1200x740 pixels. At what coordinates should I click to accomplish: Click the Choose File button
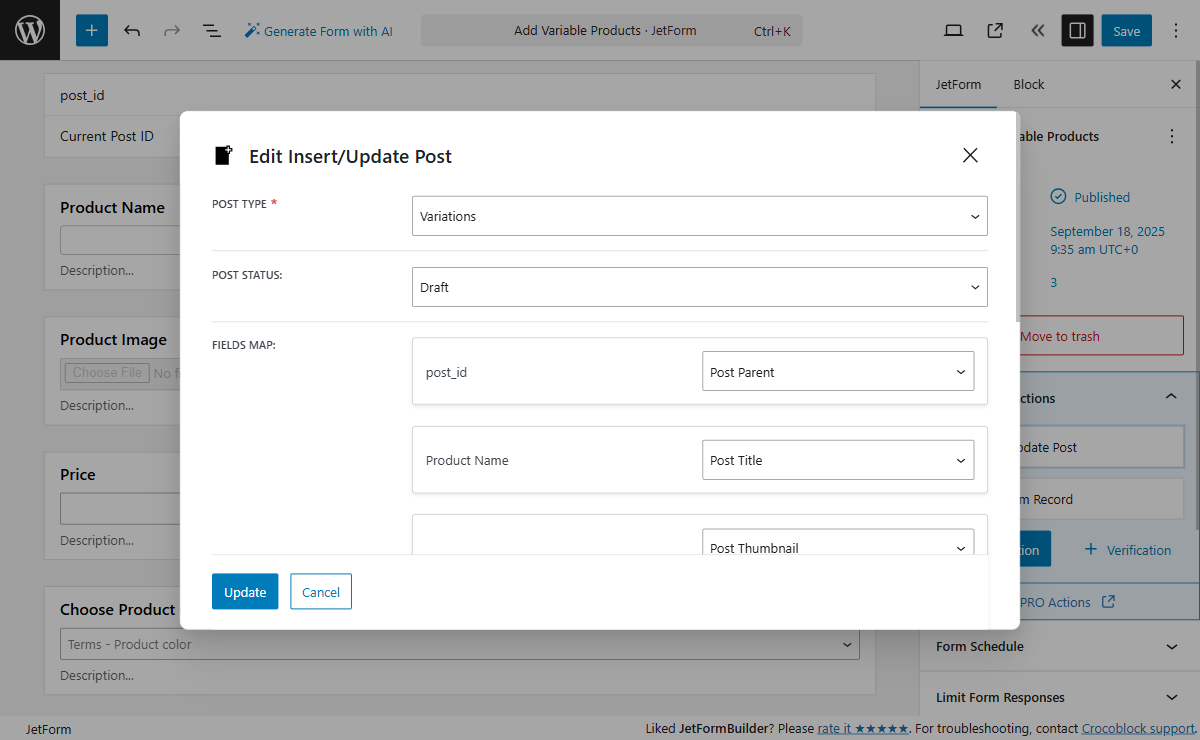[x=107, y=372]
